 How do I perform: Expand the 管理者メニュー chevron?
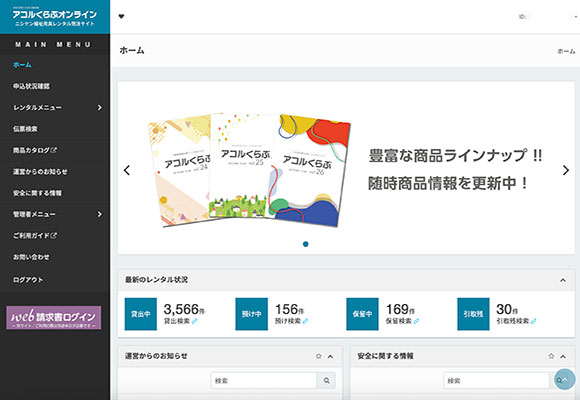click(x=100, y=214)
